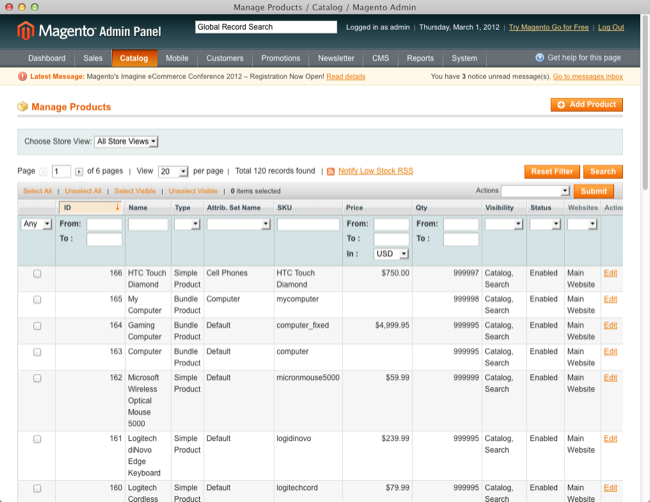Click the Magento logo icon
650x502 pixels.
[x=25, y=31]
